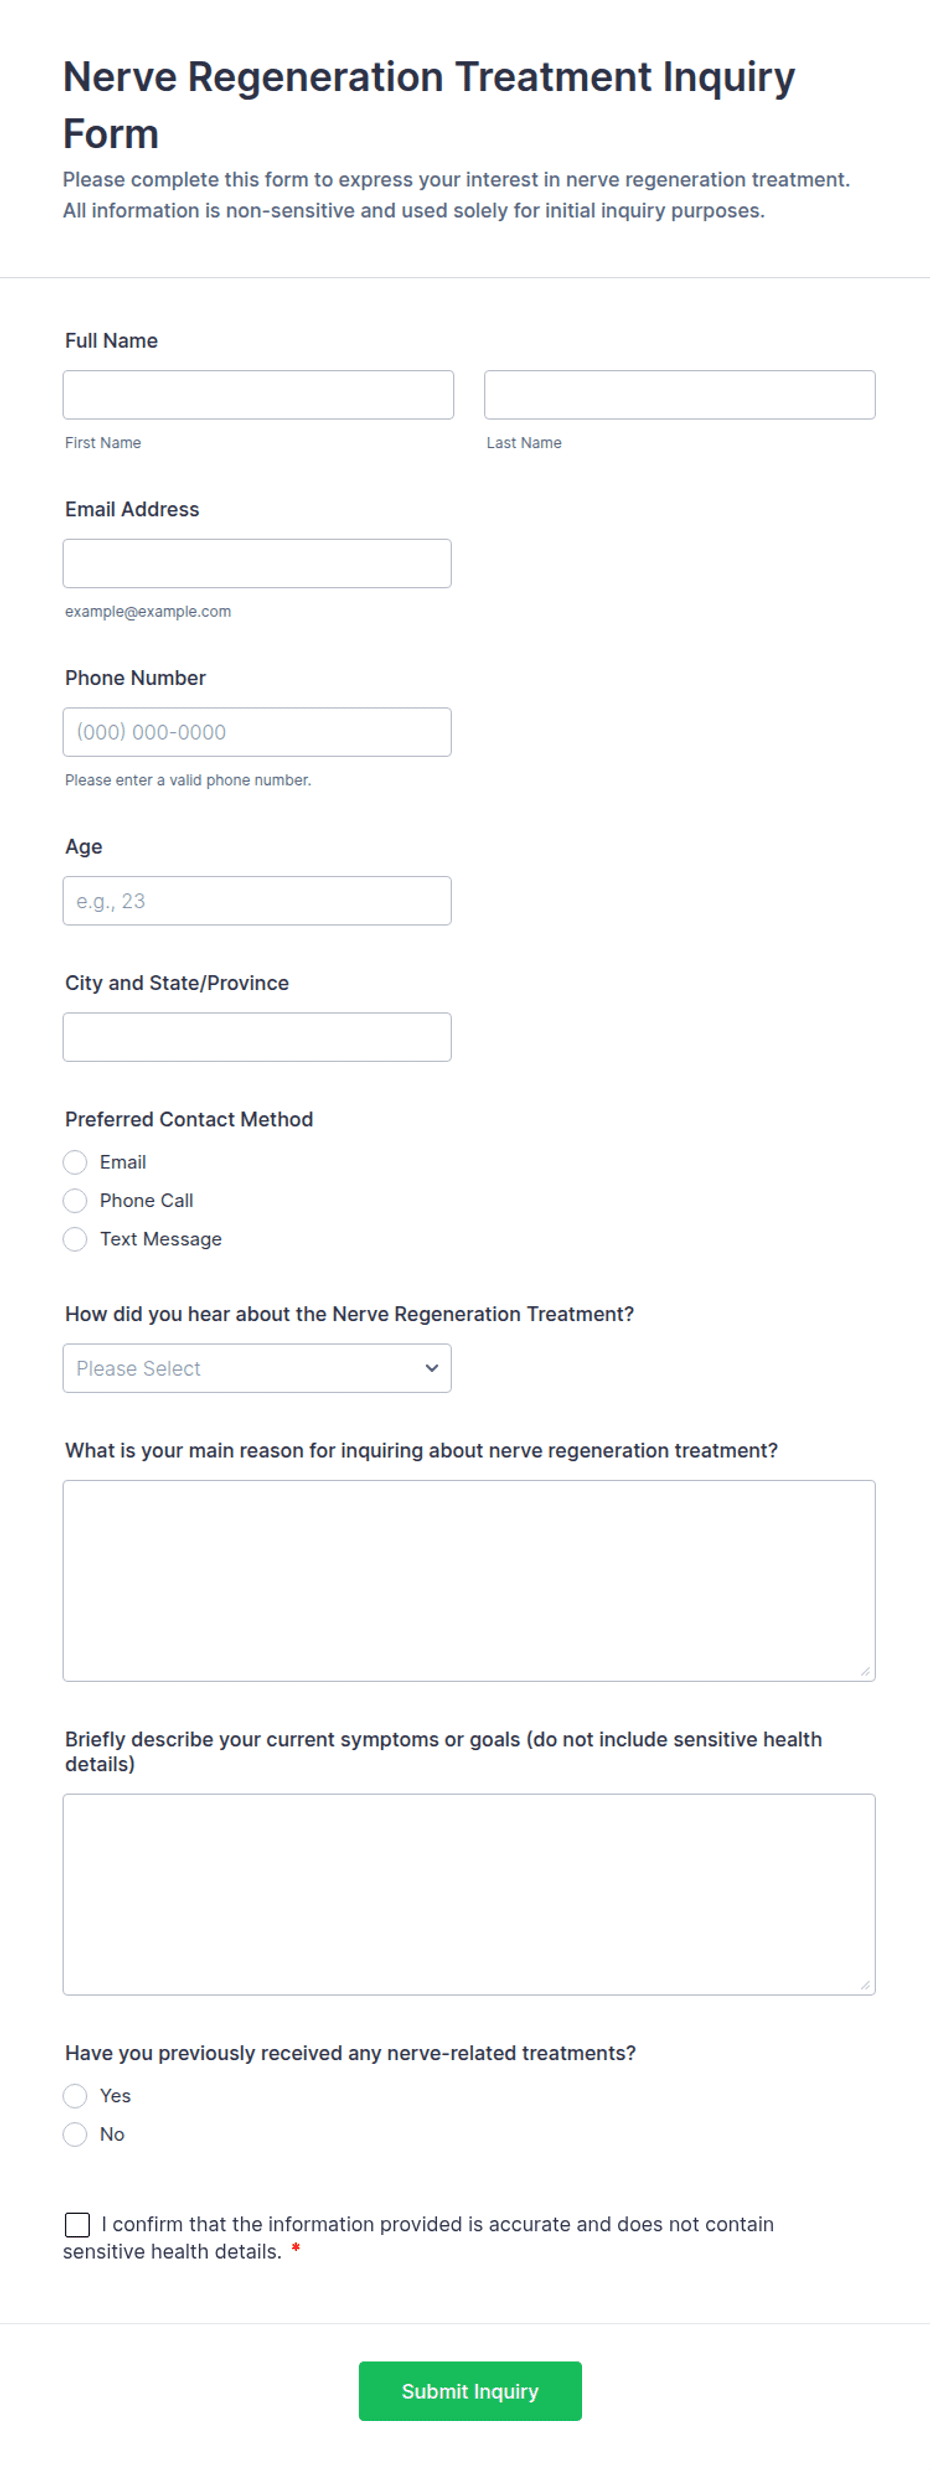Select No for previous nerve-related treatments
Viewport: 930px width, 2470px height.
click(x=75, y=2135)
